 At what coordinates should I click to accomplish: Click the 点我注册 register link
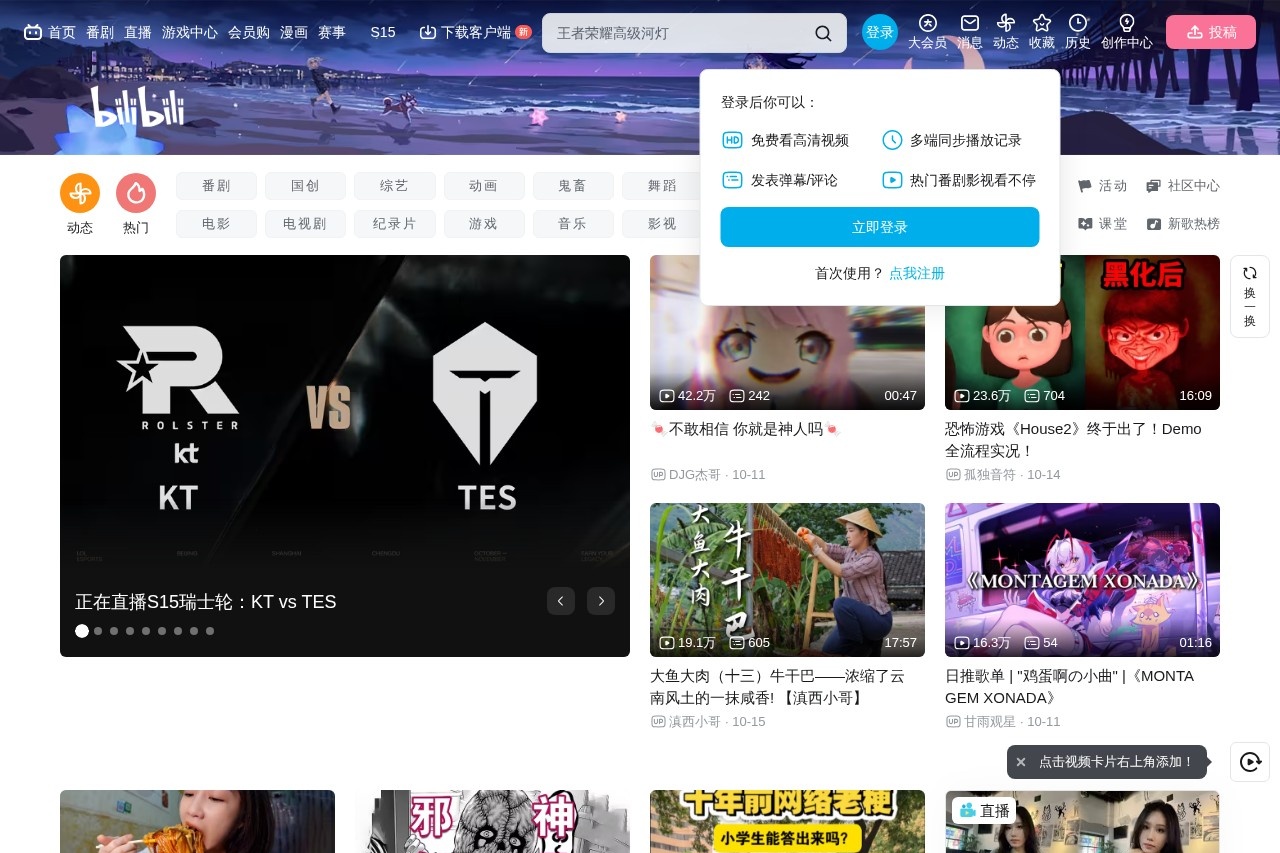click(x=916, y=273)
